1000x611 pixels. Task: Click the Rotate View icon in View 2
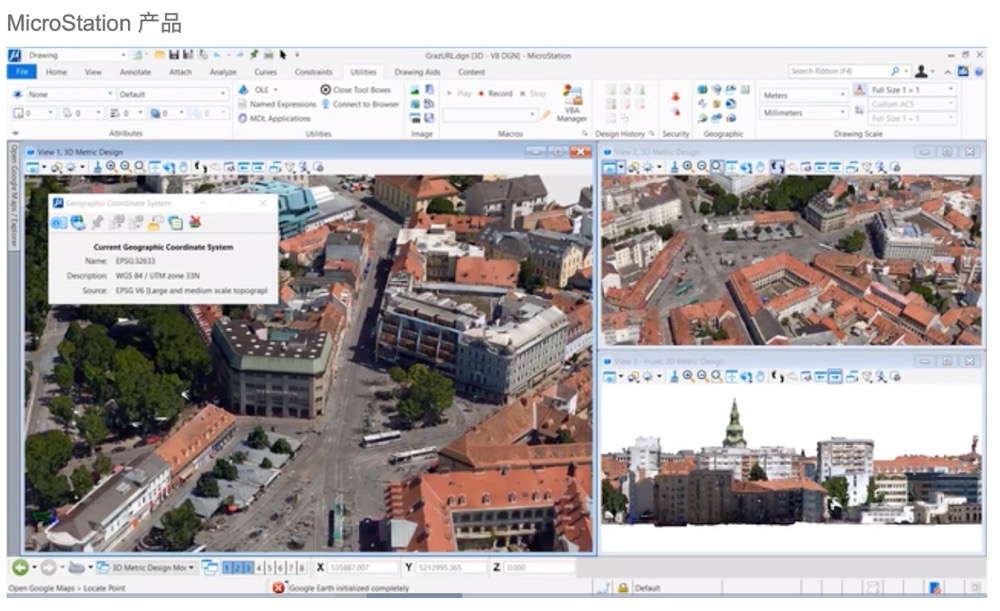746,167
